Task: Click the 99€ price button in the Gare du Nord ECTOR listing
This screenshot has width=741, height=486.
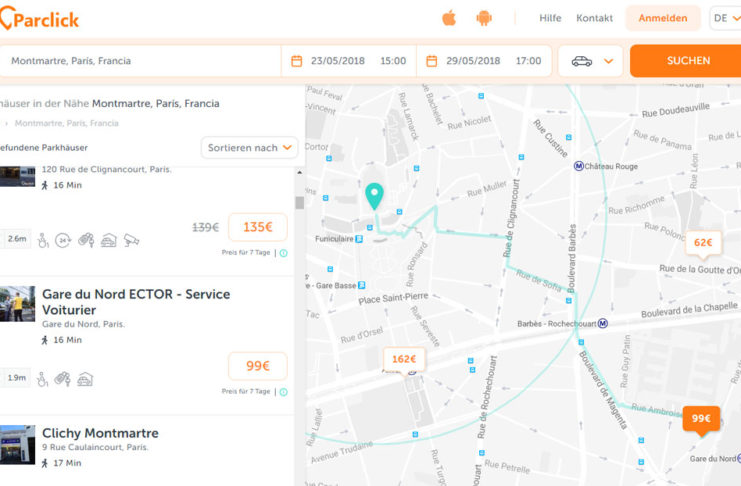Action: (258, 366)
